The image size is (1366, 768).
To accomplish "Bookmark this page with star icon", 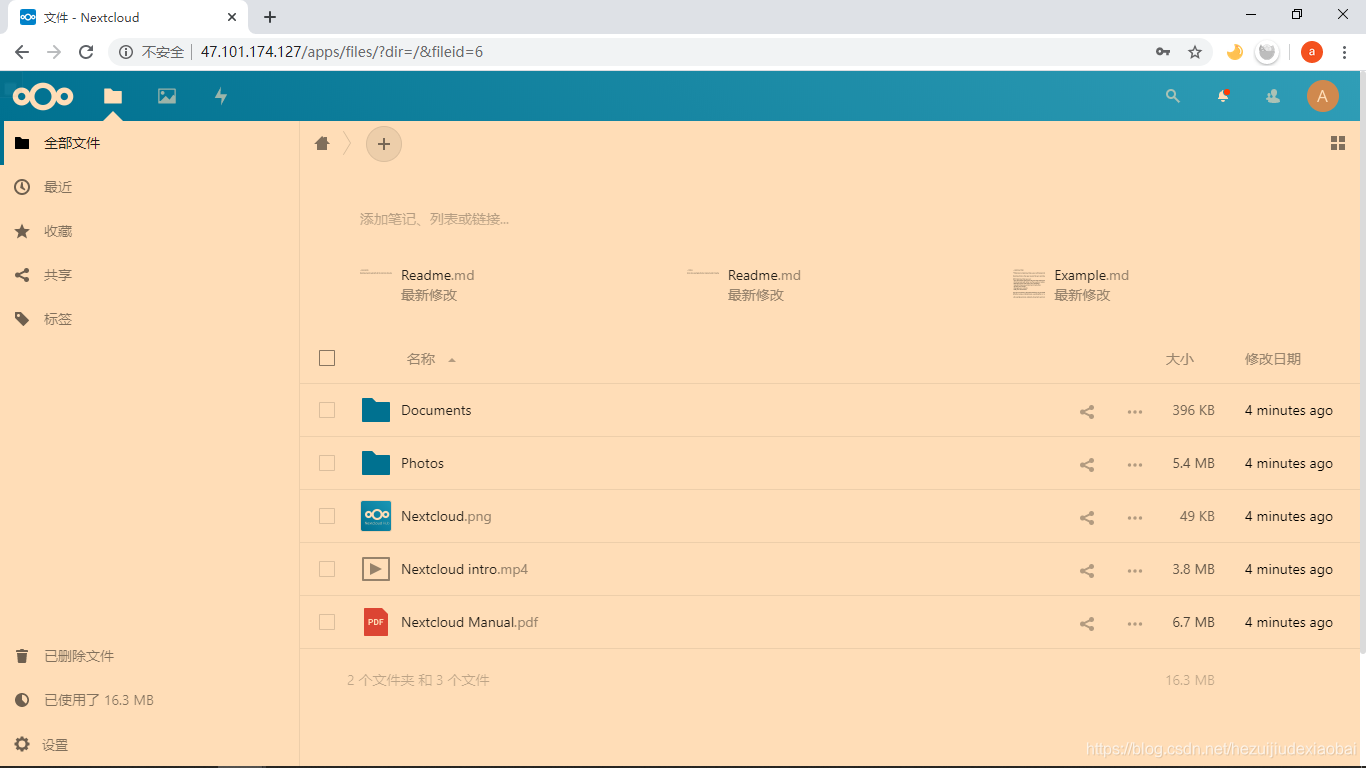I will tap(1194, 52).
